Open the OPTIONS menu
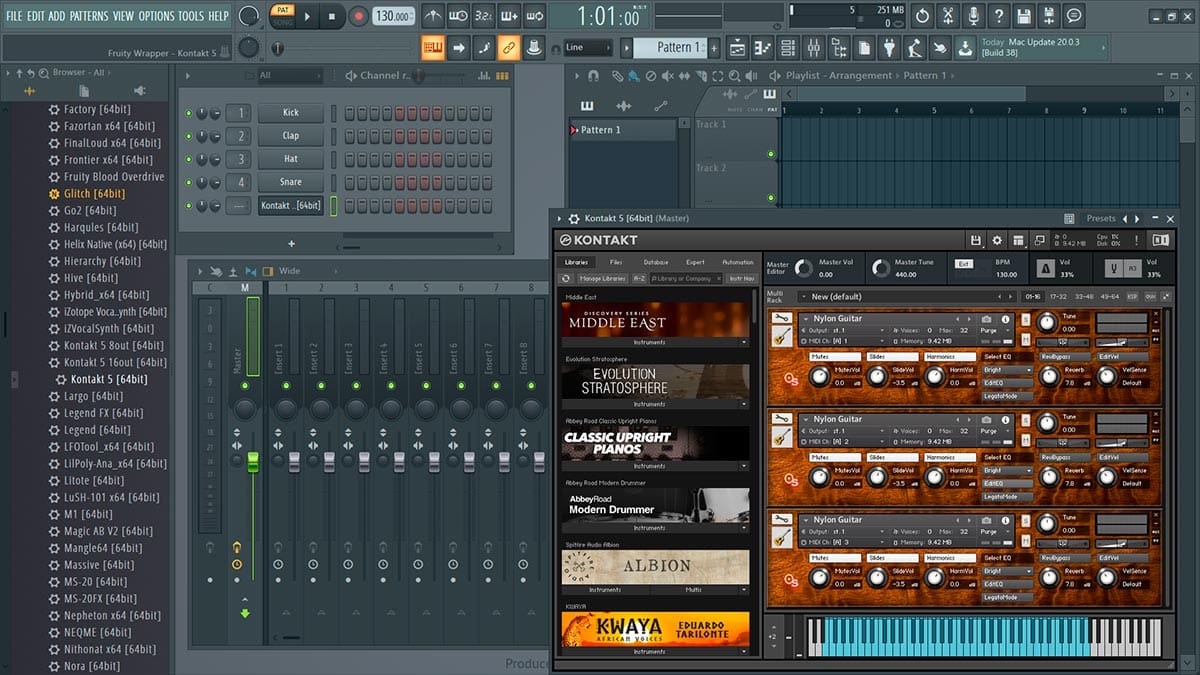1200x675 pixels. (156, 16)
